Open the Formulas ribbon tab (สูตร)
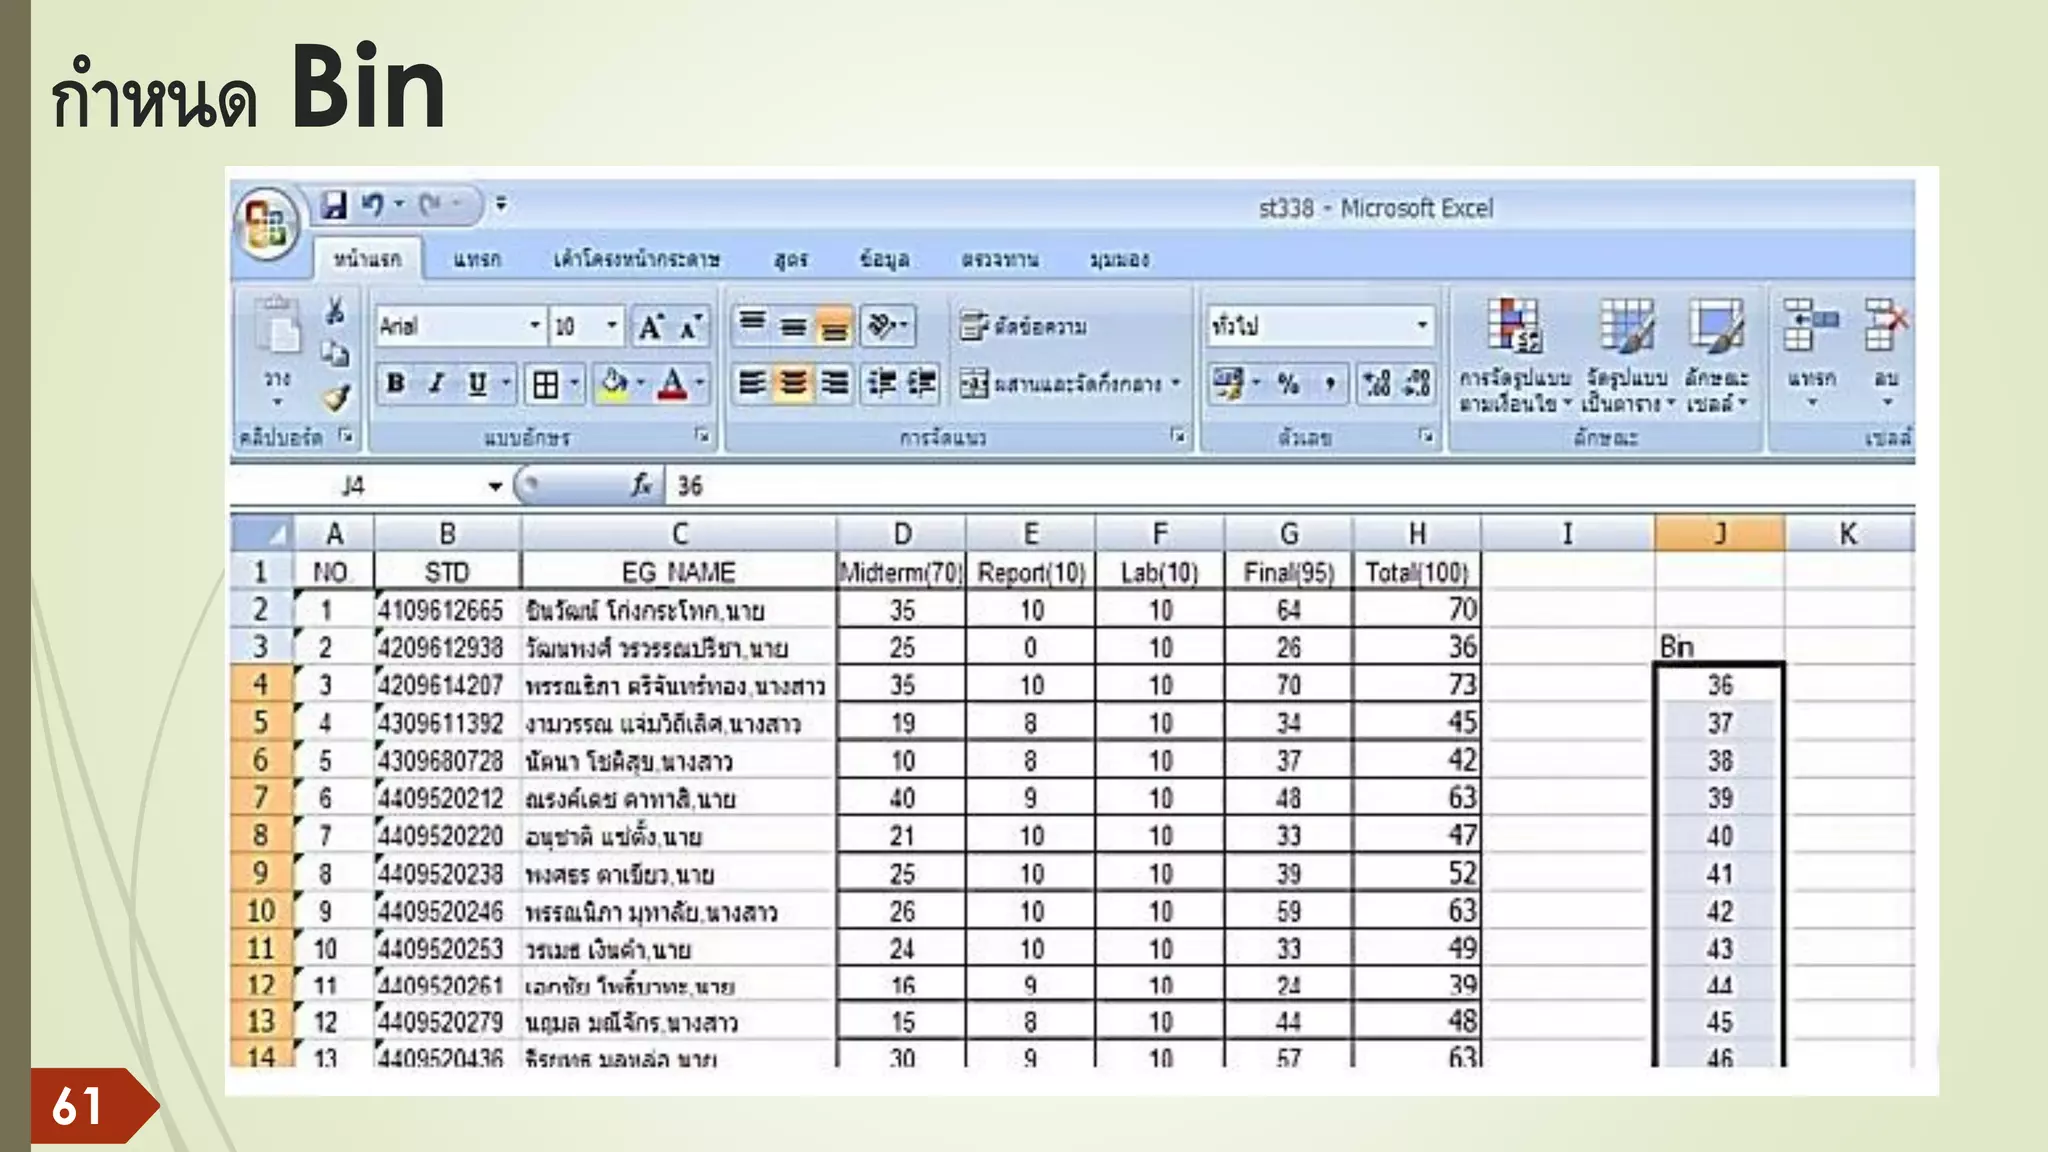The width and height of the screenshot is (2048, 1152). click(x=790, y=260)
